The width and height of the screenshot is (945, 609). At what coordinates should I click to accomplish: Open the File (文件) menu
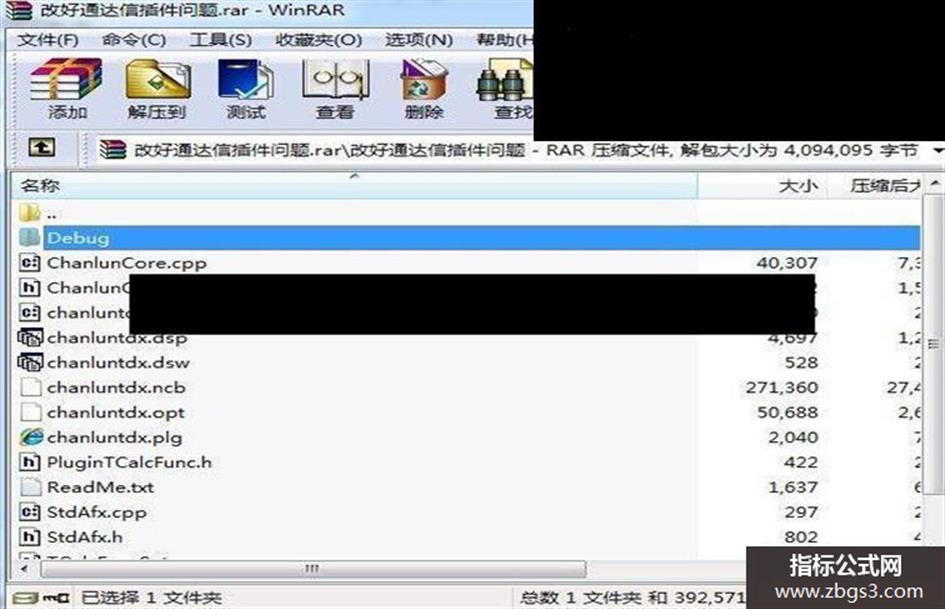tap(48, 40)
